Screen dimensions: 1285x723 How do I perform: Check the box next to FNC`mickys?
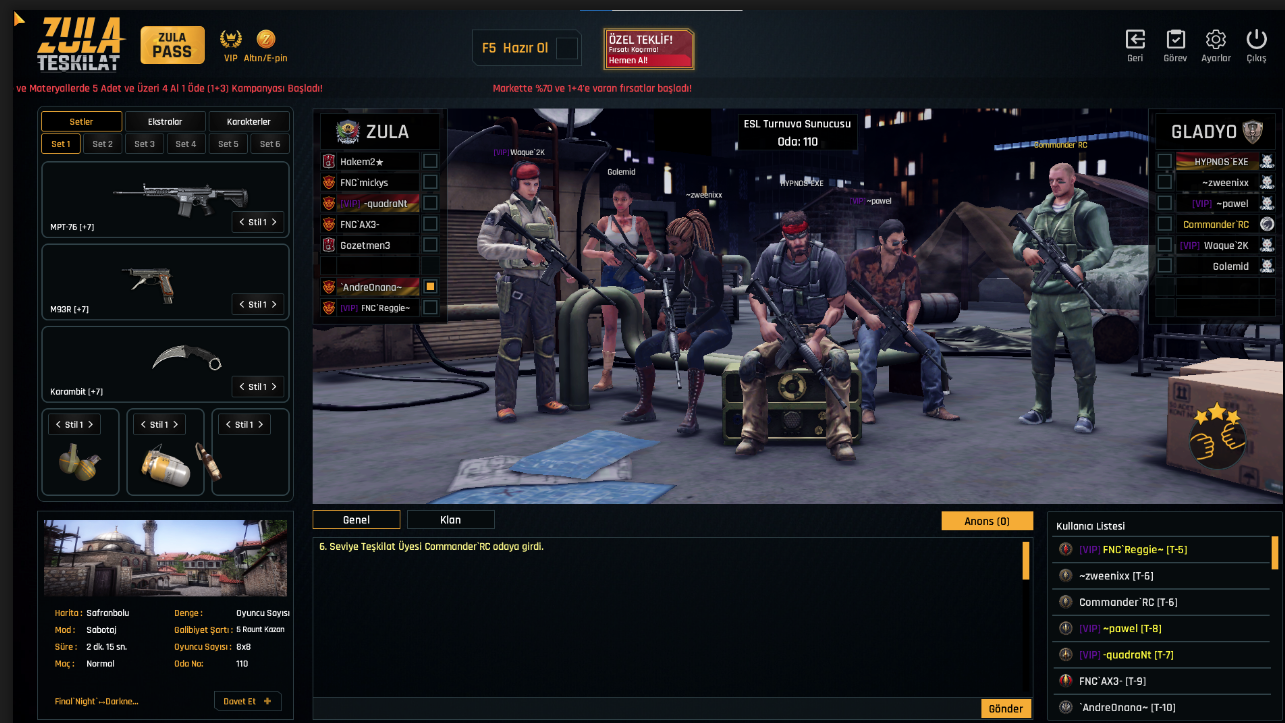pyautogui.click(x=430, y=182)
